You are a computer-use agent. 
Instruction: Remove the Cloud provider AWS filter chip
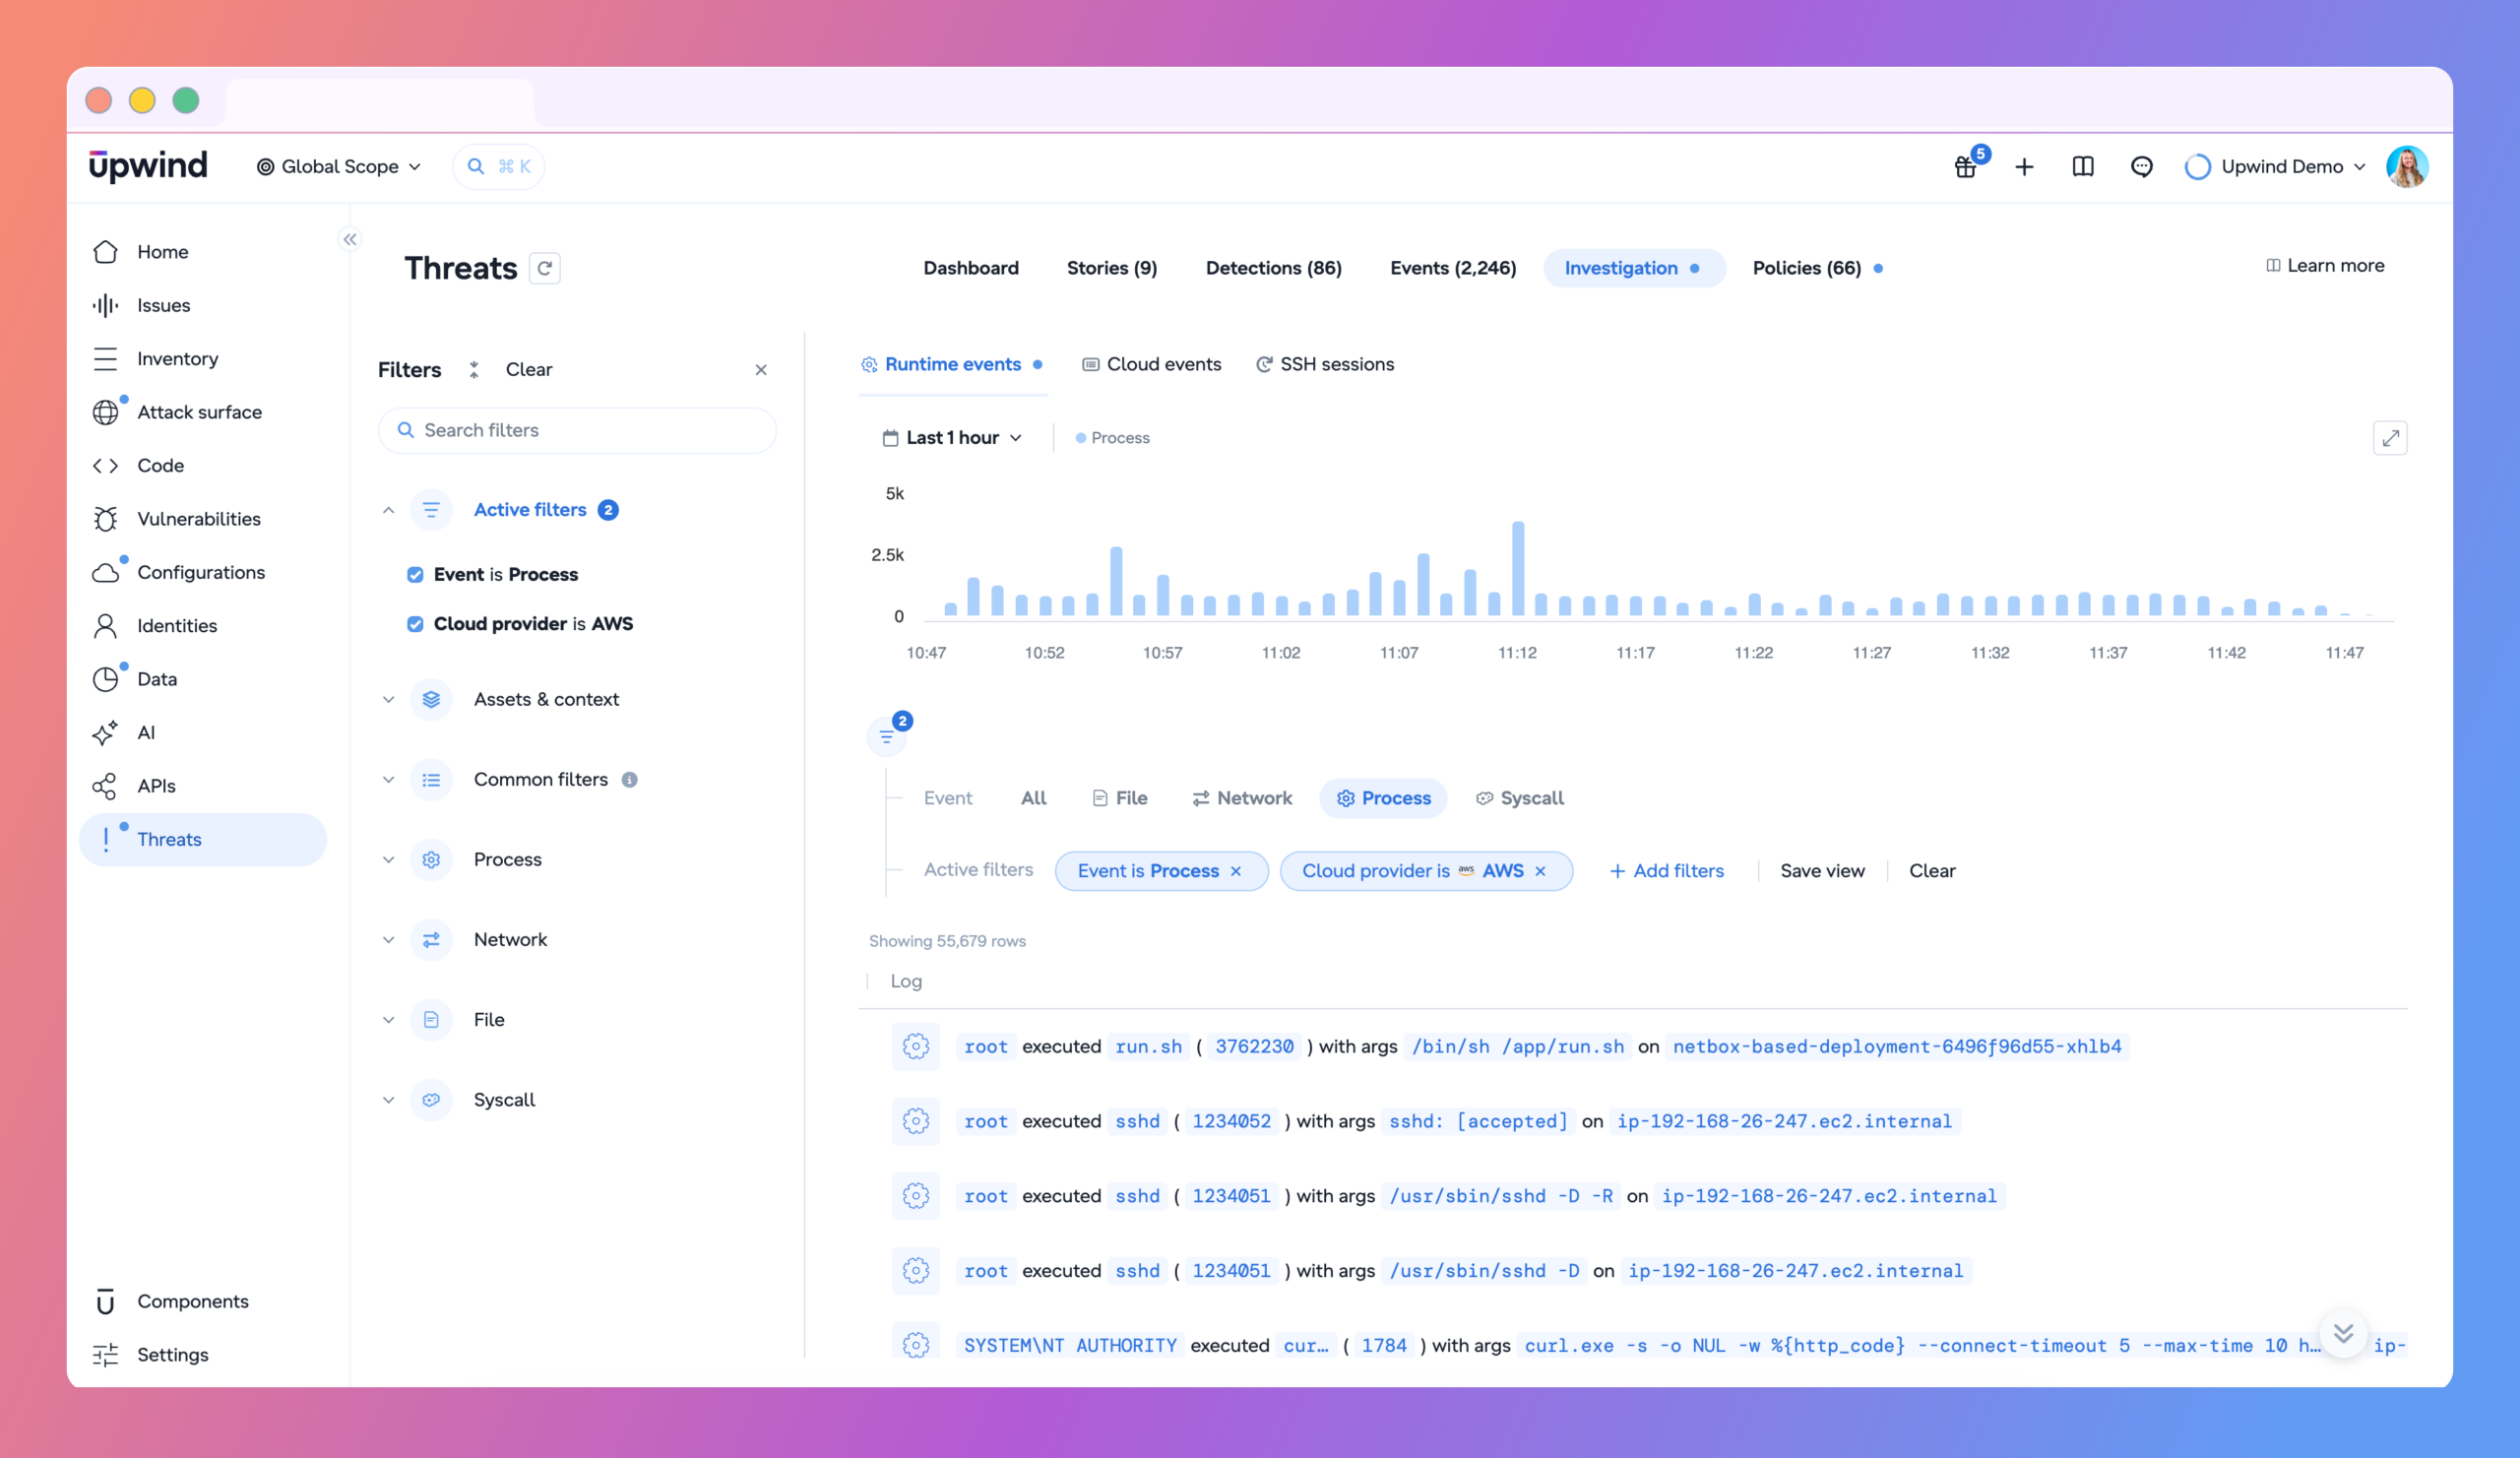click(1540, 871)
